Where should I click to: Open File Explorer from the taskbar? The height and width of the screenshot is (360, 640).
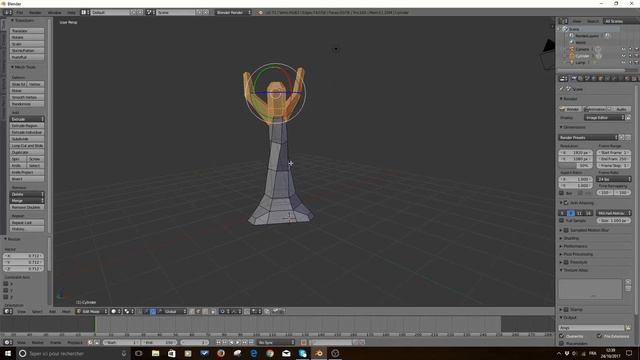click(156, 353)
